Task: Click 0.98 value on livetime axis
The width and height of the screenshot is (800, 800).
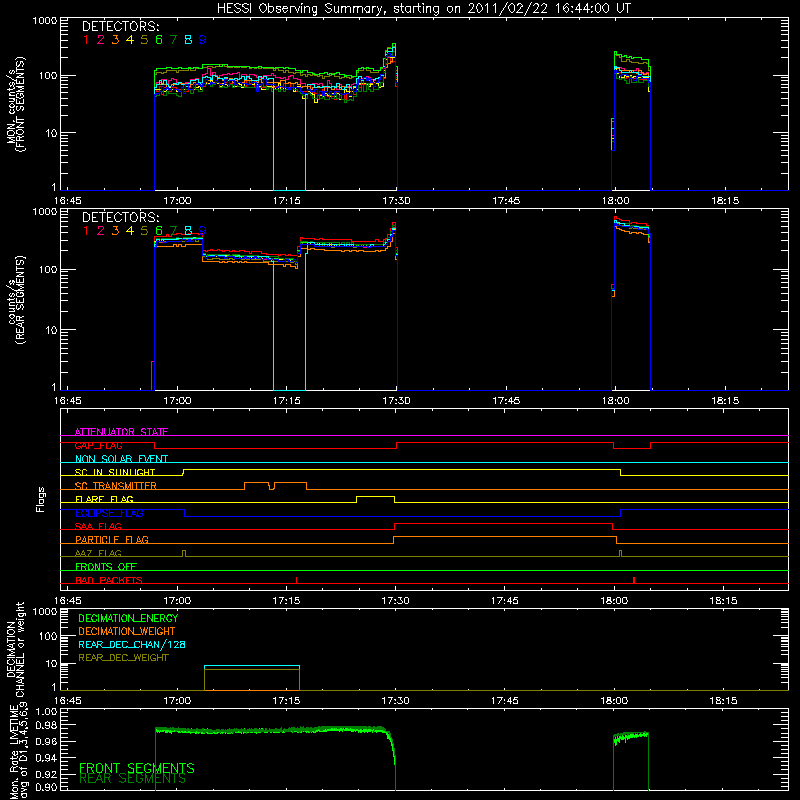Action: click(46, 725)
